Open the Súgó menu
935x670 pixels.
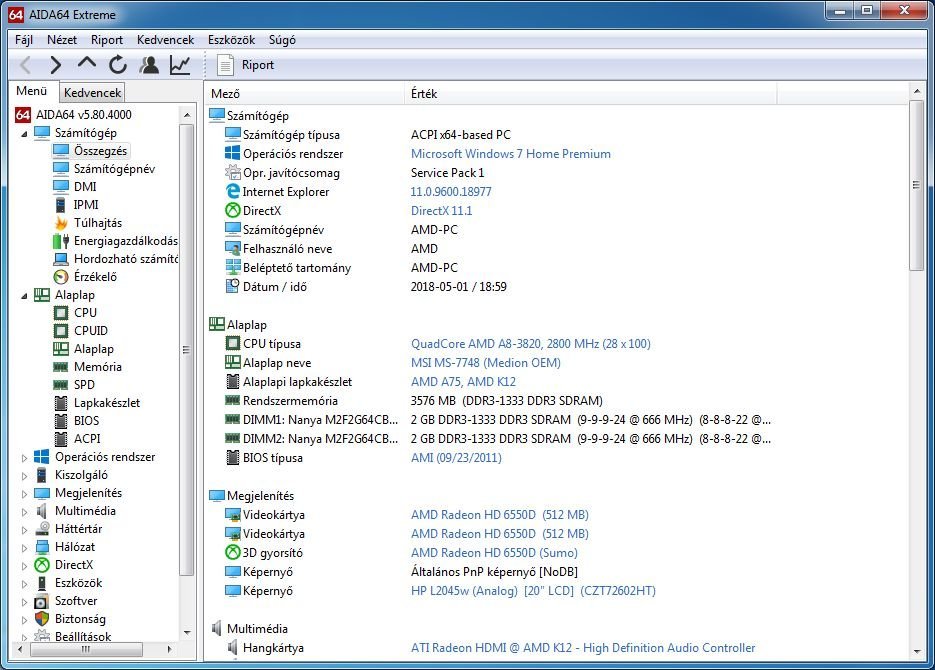[282, 40]
